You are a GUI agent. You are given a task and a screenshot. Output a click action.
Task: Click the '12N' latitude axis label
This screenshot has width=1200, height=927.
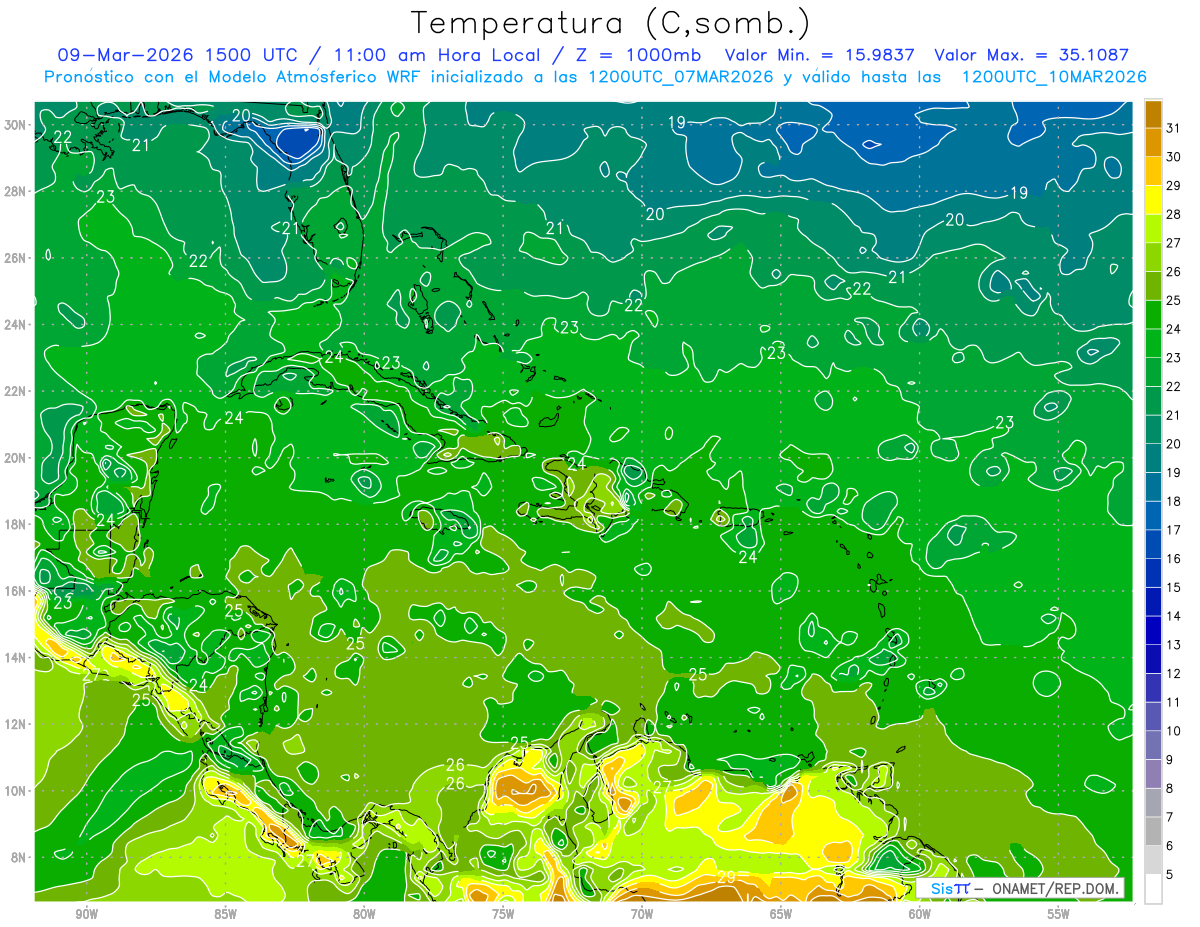point(15,724)
